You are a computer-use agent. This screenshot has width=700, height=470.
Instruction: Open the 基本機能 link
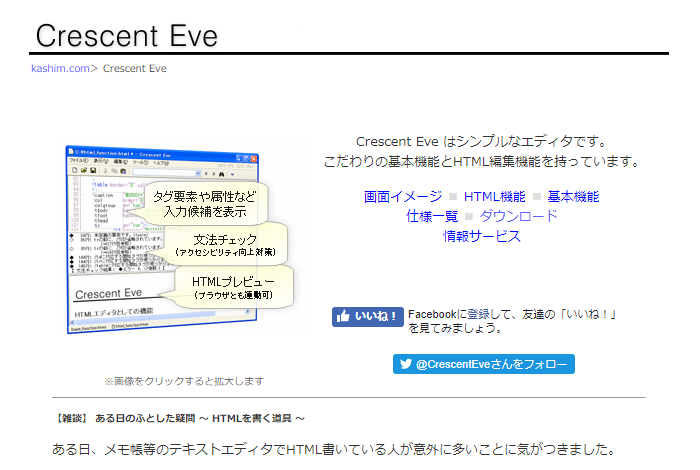[x=573, y=197]
